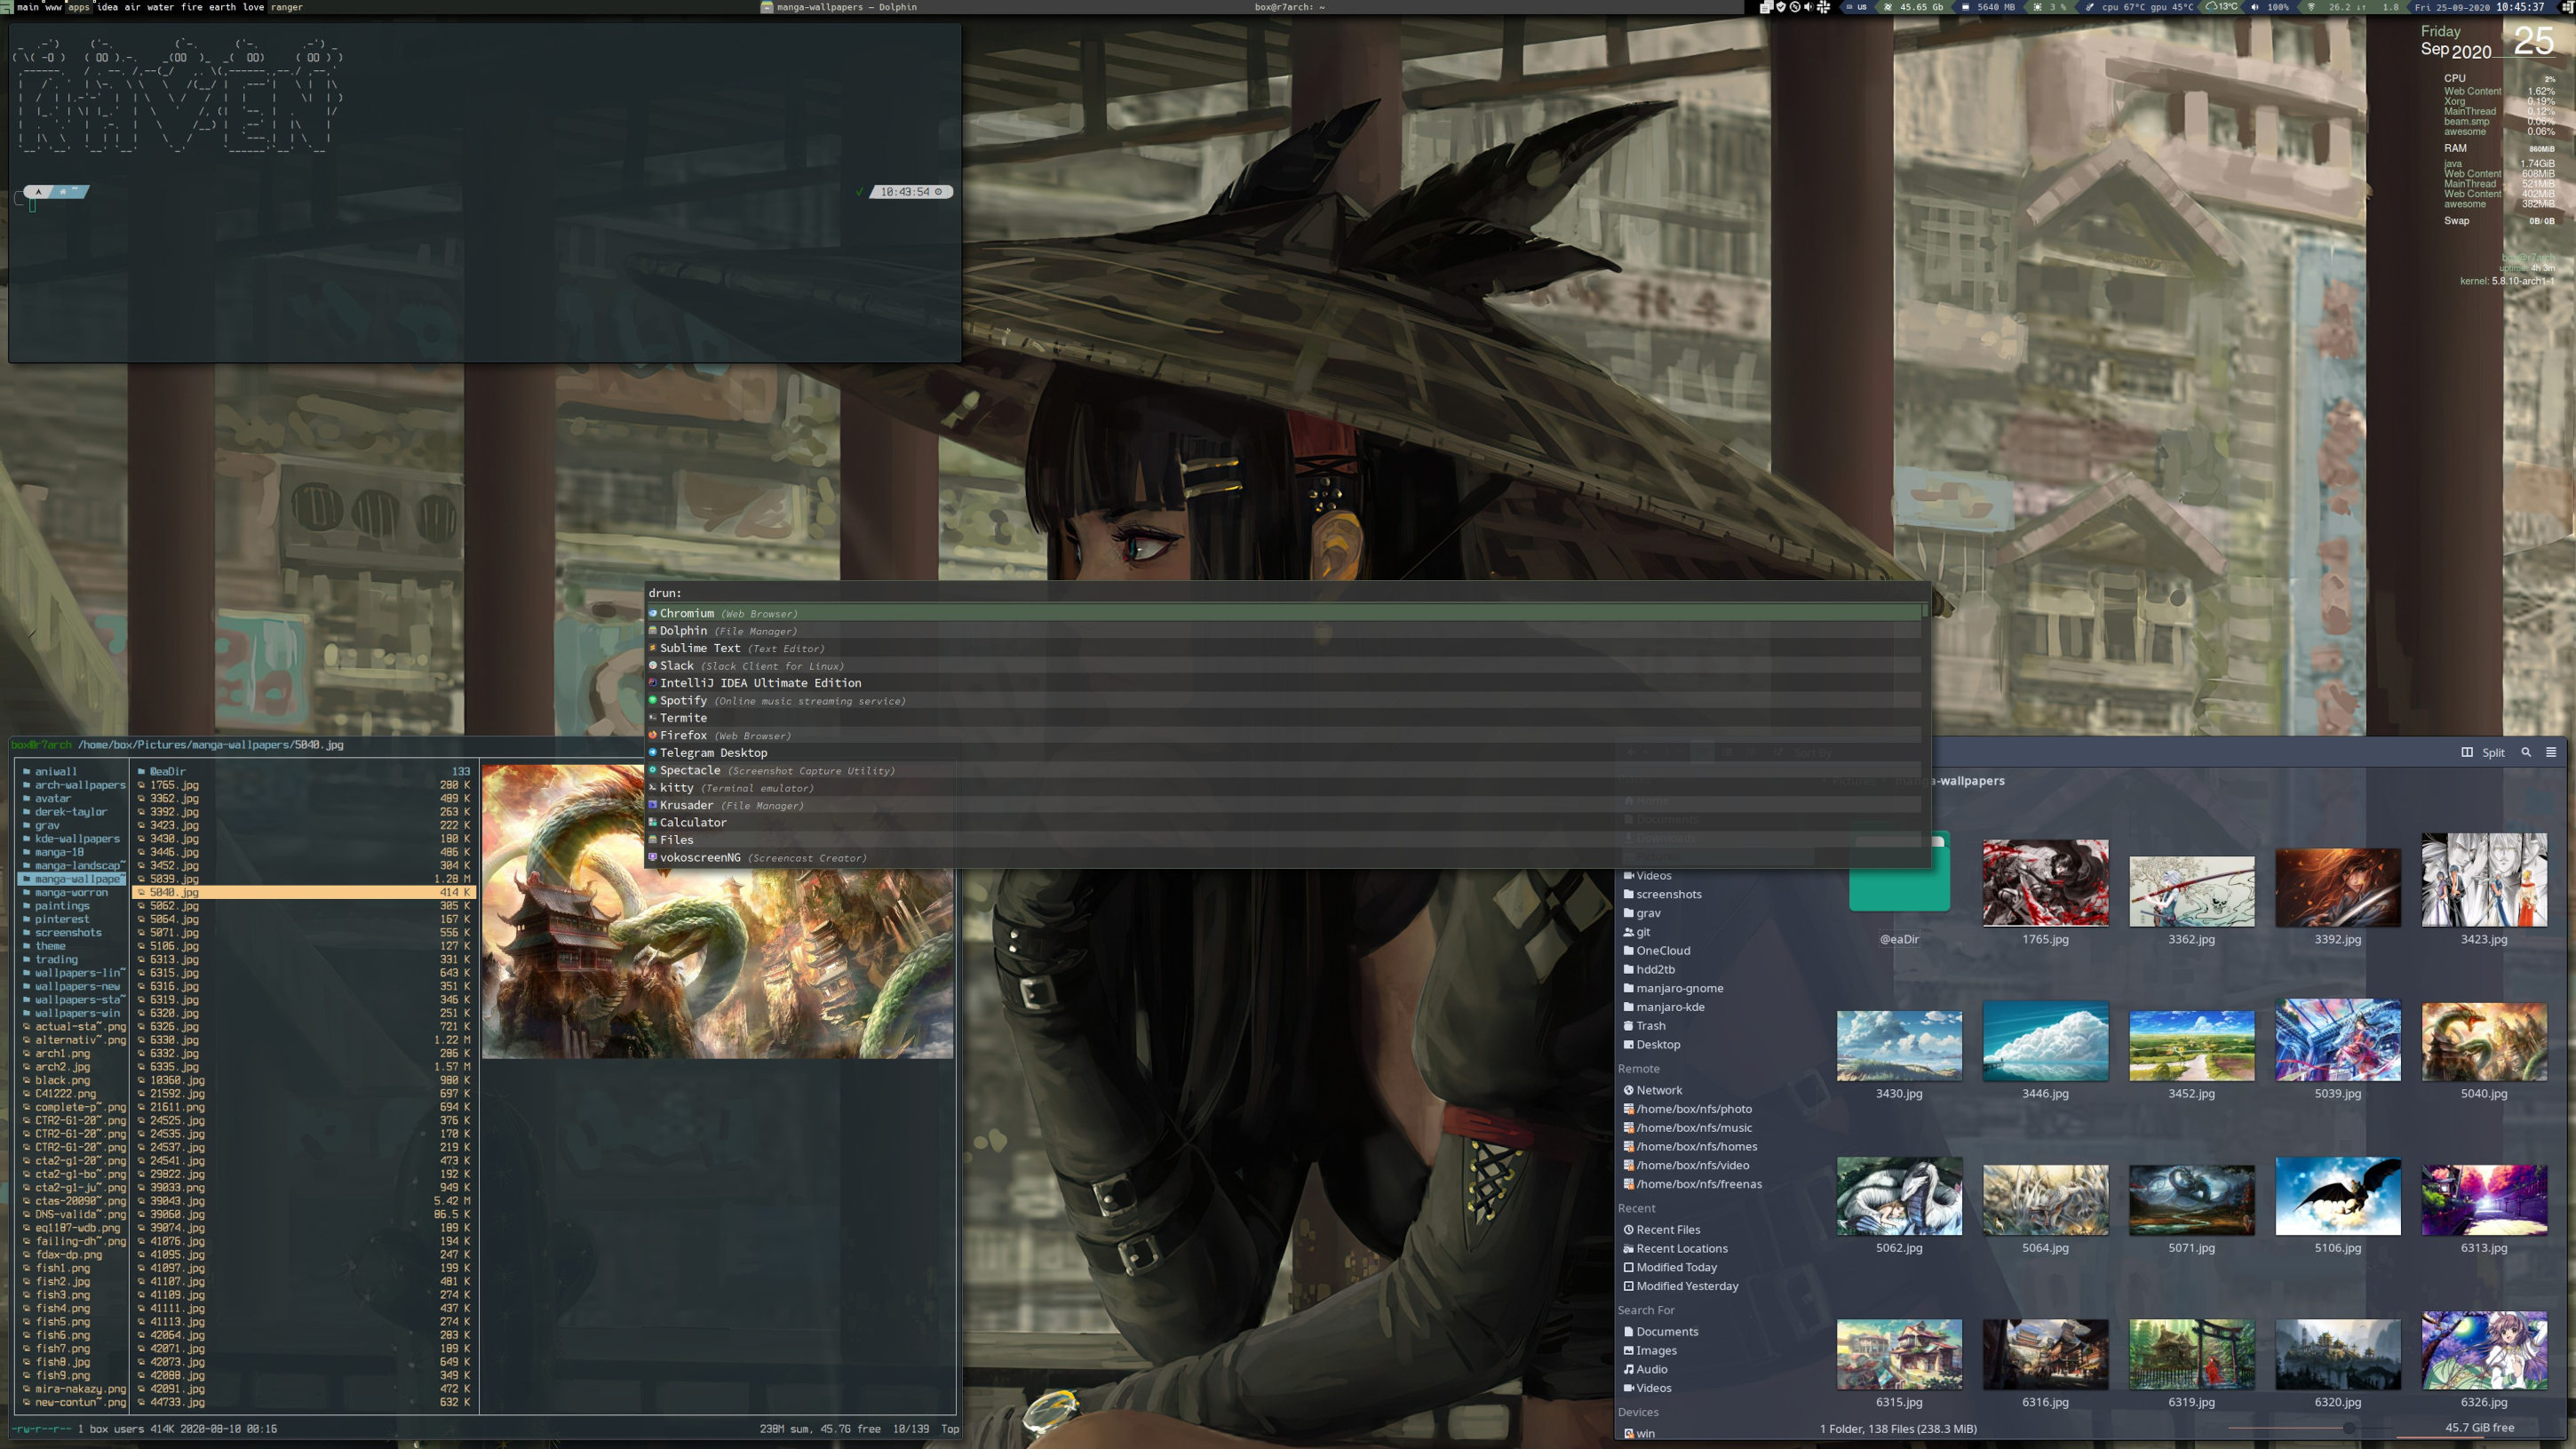Click Slack tray icon in top bar
2576x1449 pixels.
(1824, 7)
